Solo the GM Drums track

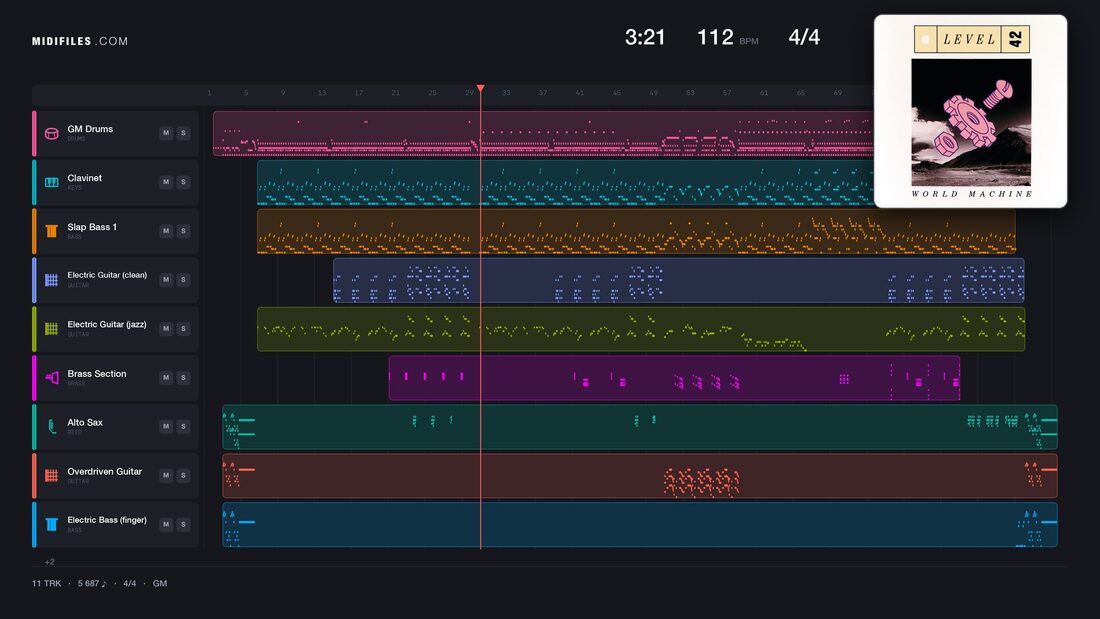pos(183,133)
